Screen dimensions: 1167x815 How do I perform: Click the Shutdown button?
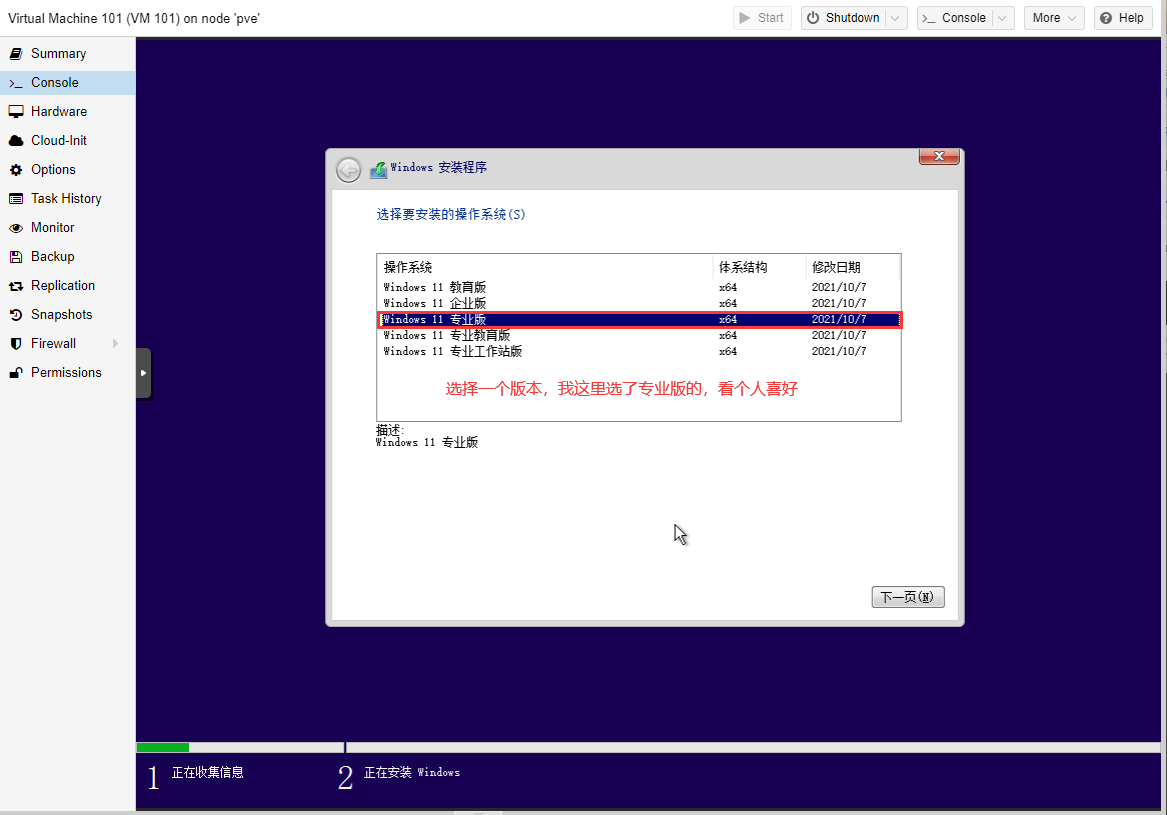click(844, 18)
